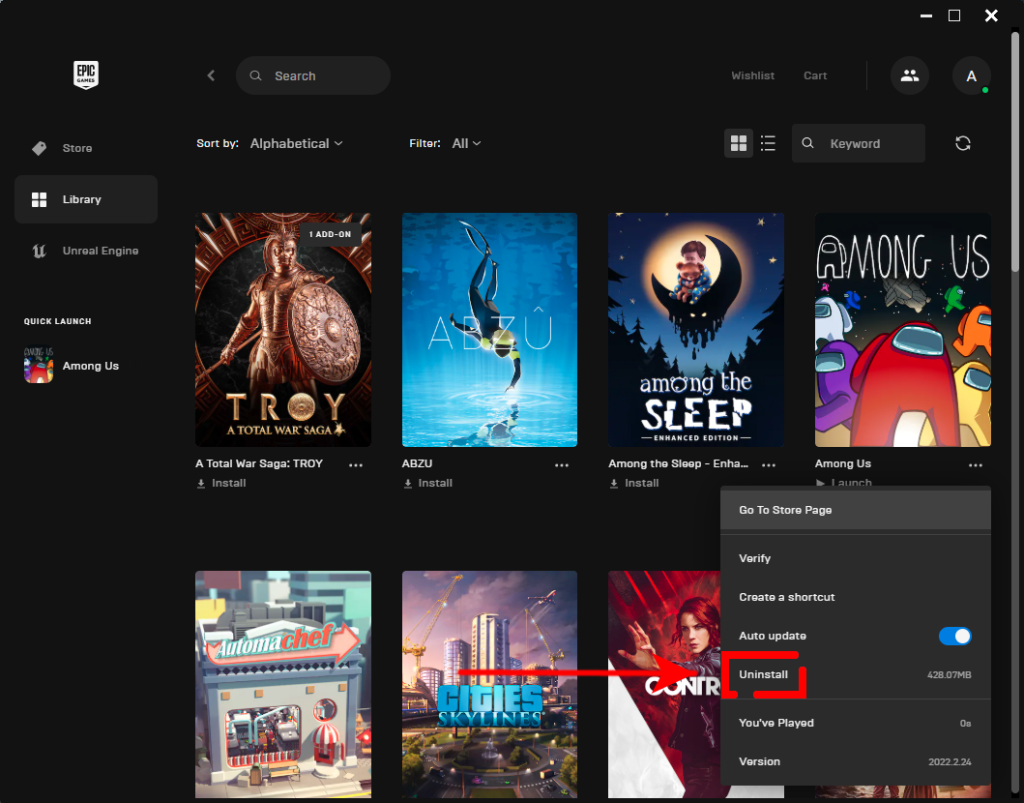Image resolution: width=1024 pixels, height=803 pixels.
Task: Open Wishlist link
Action: tap(753, 76)
